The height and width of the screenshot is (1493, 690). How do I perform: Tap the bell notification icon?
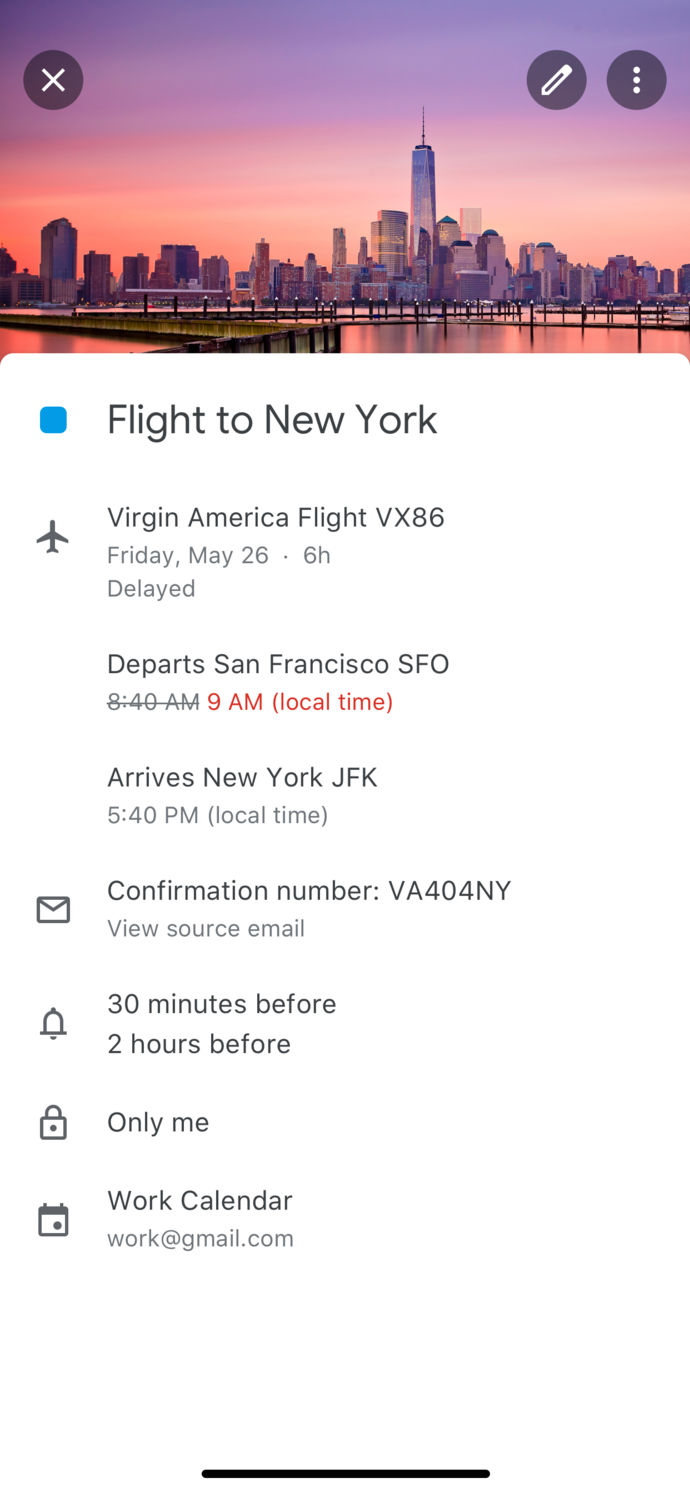(53, 1023)
